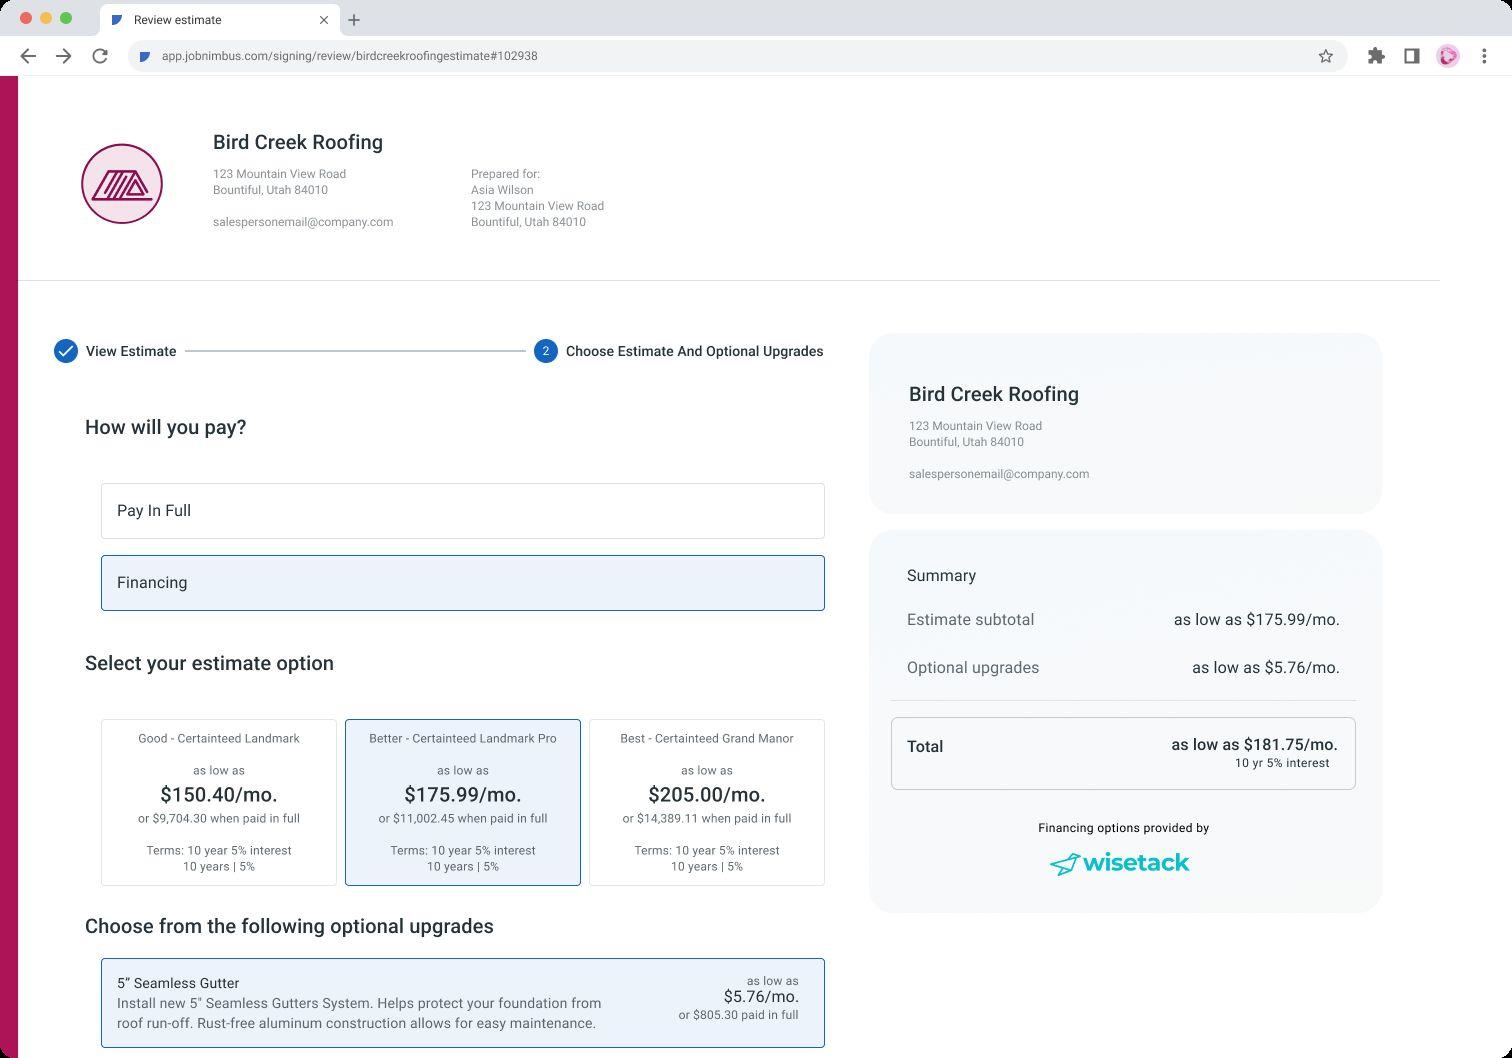Click the 'Summary' heading
This screenshot has width=1512, height=1058.
(942, 576)
